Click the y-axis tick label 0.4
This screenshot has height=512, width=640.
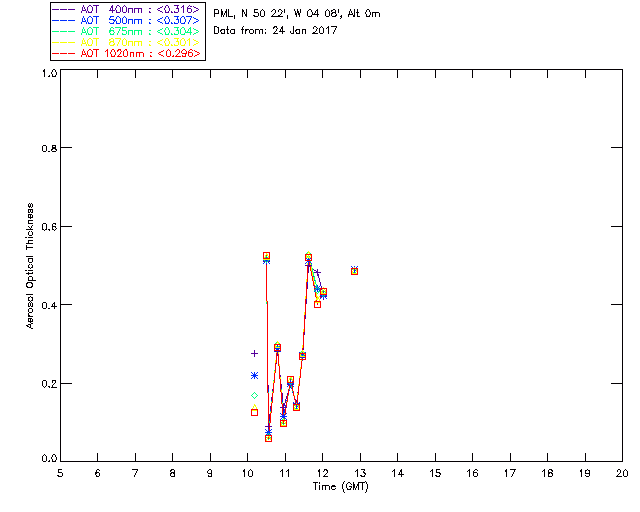pos(49,305)
